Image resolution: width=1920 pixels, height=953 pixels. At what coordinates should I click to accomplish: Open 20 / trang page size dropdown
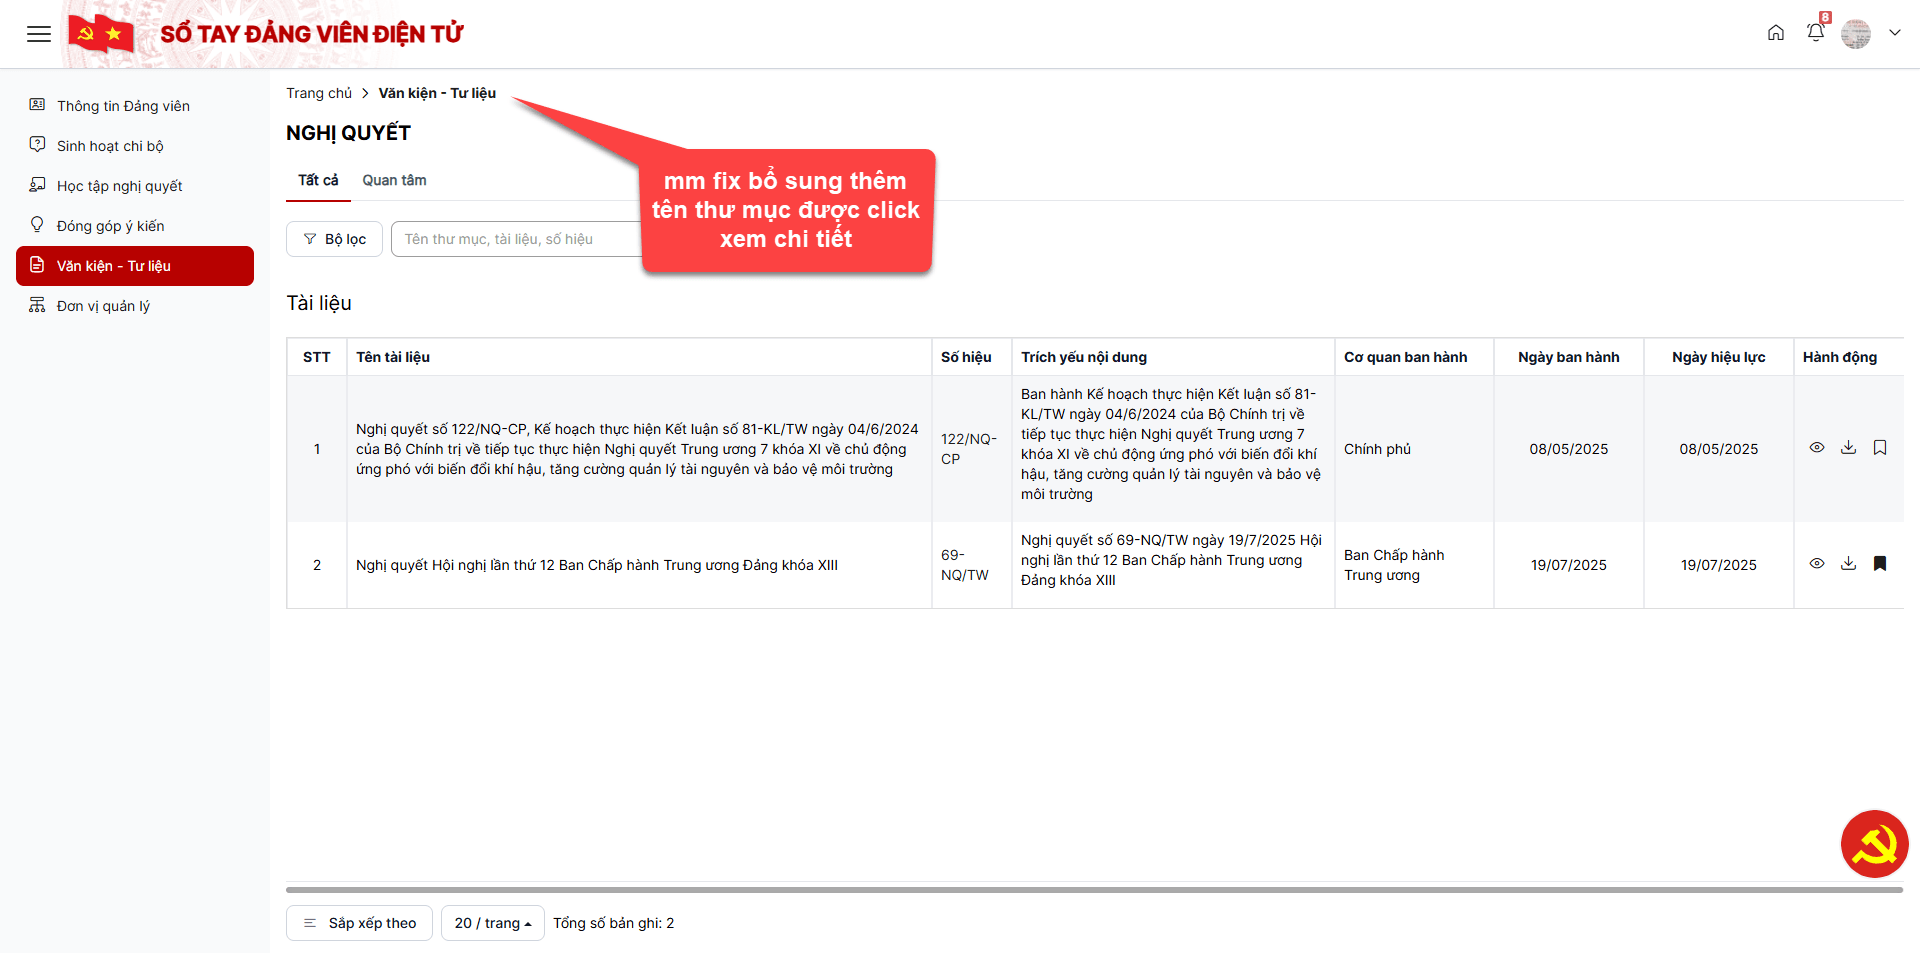492,923
